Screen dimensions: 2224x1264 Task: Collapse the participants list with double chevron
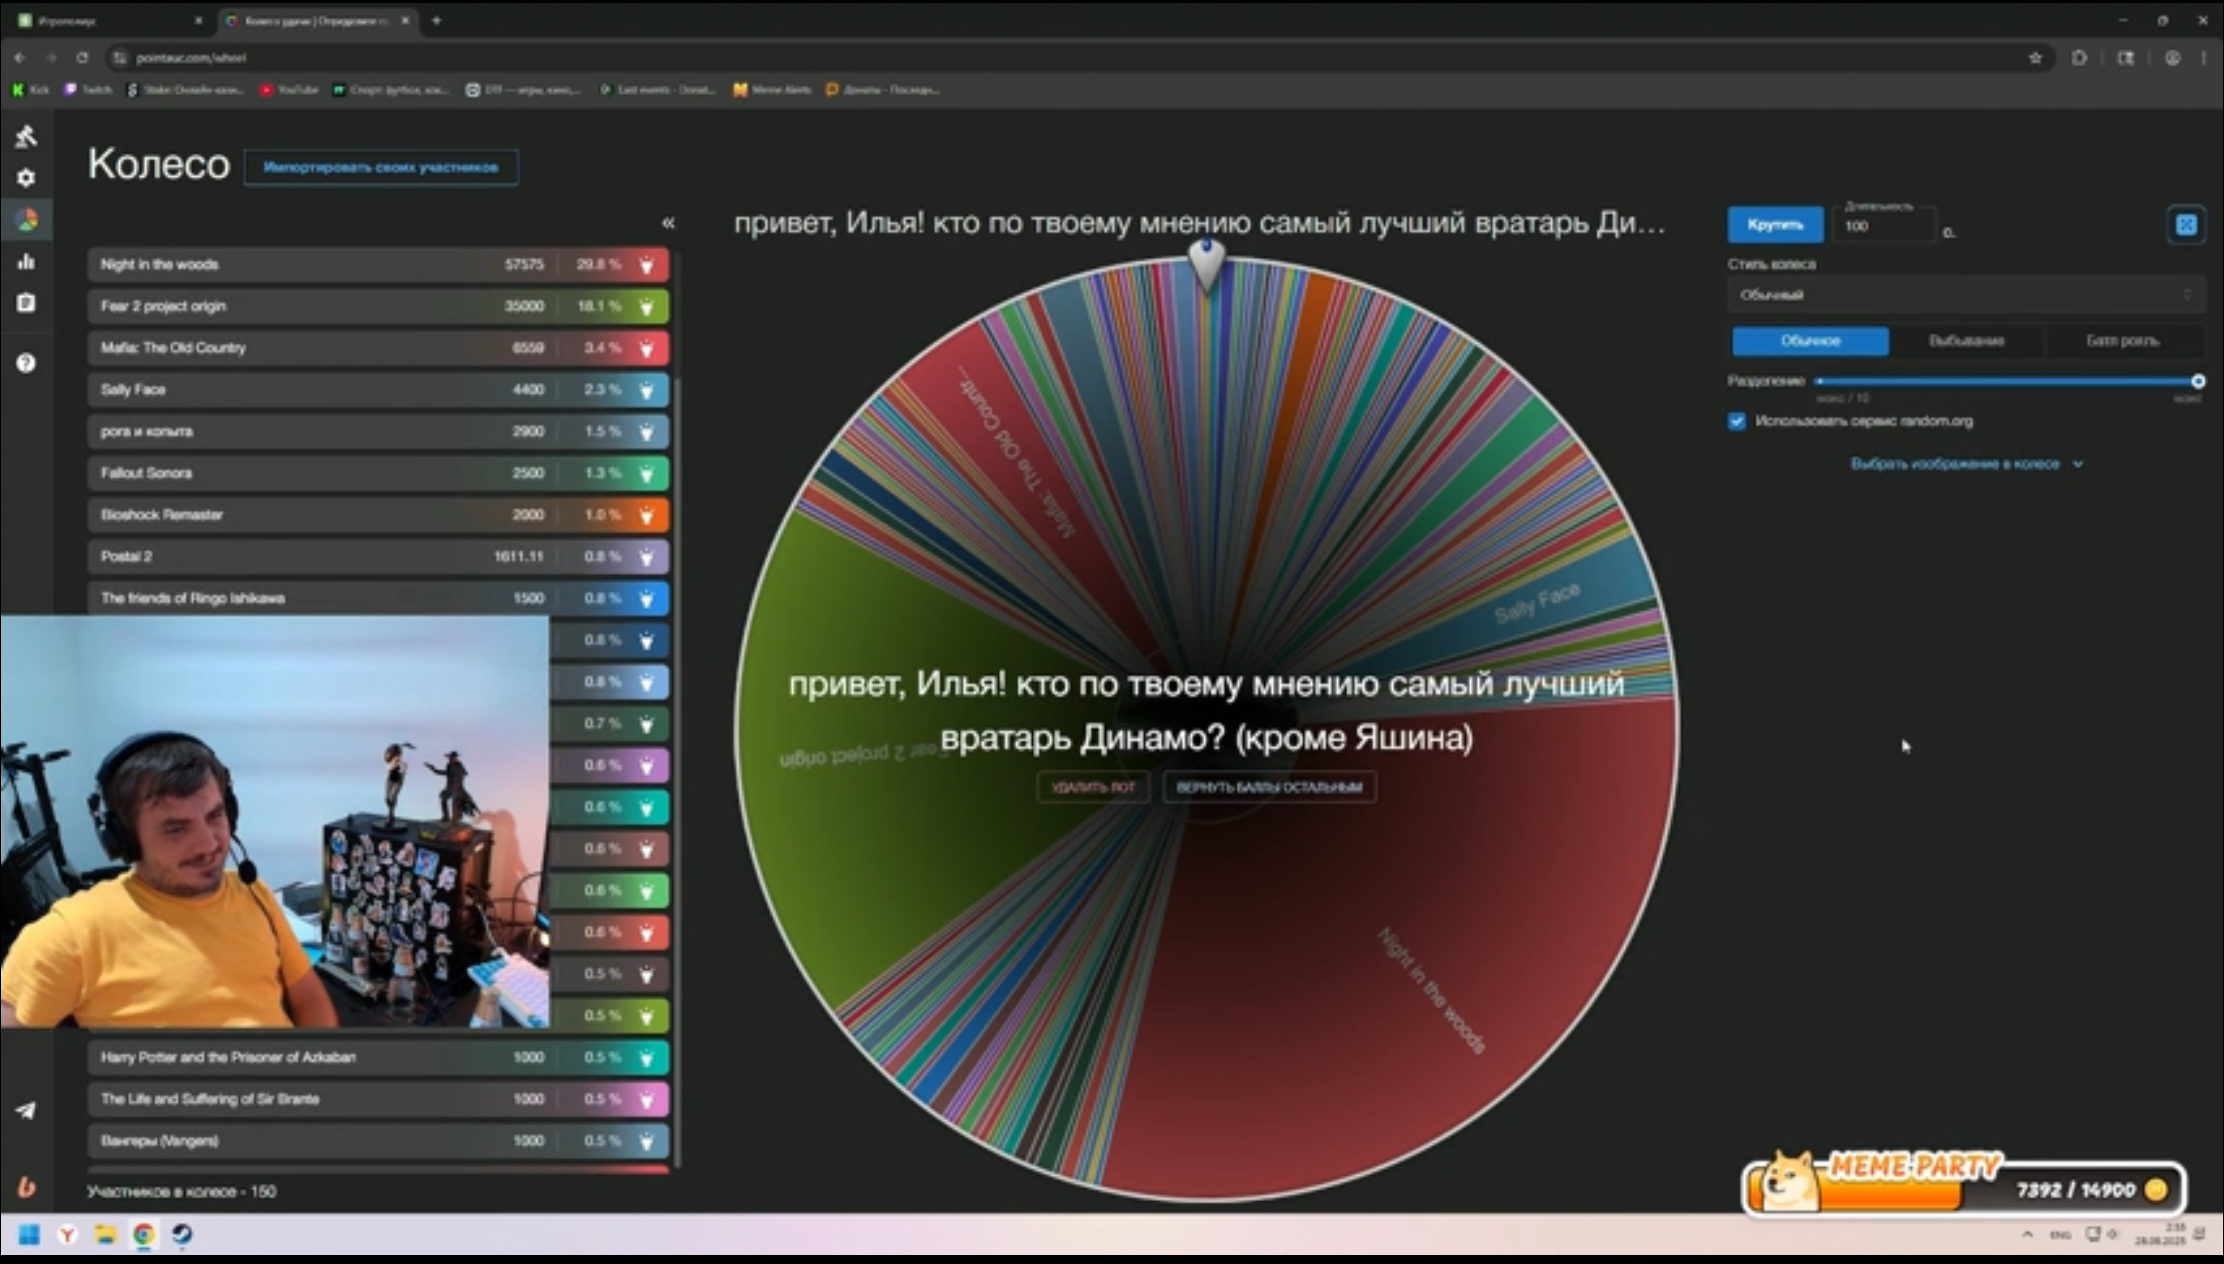[668, 223]
